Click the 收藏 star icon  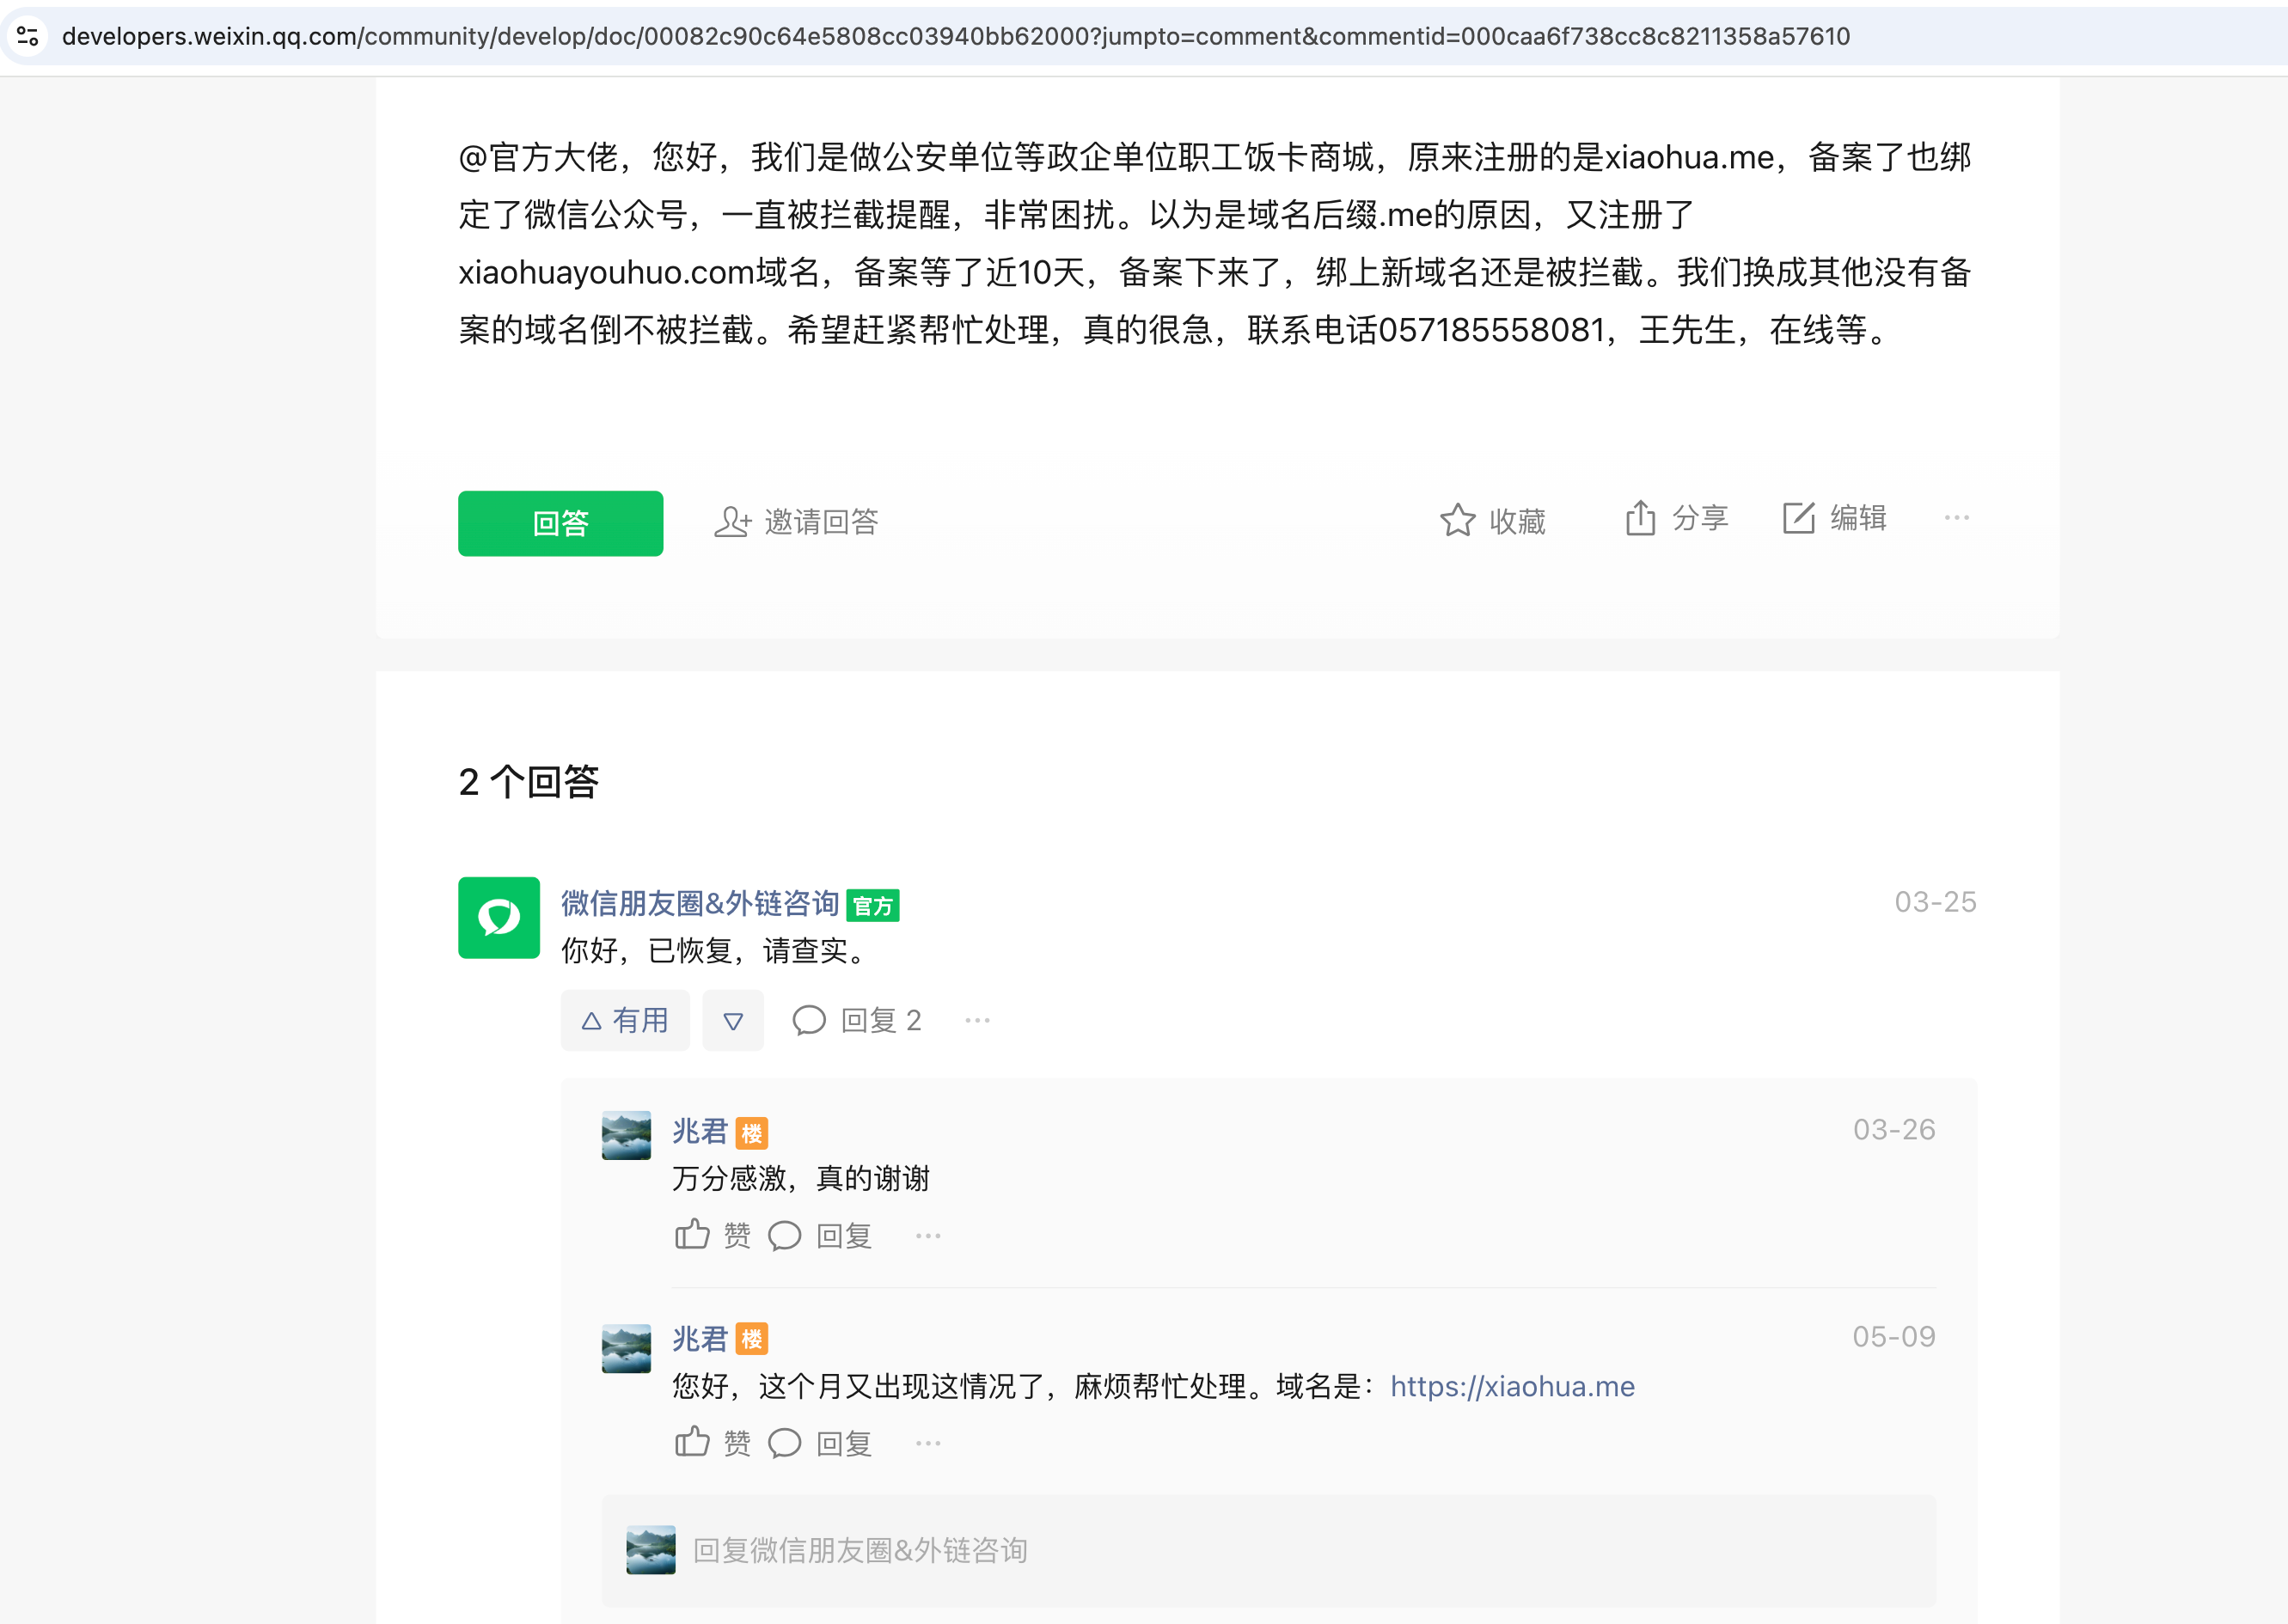click(x=1457, y=520)
